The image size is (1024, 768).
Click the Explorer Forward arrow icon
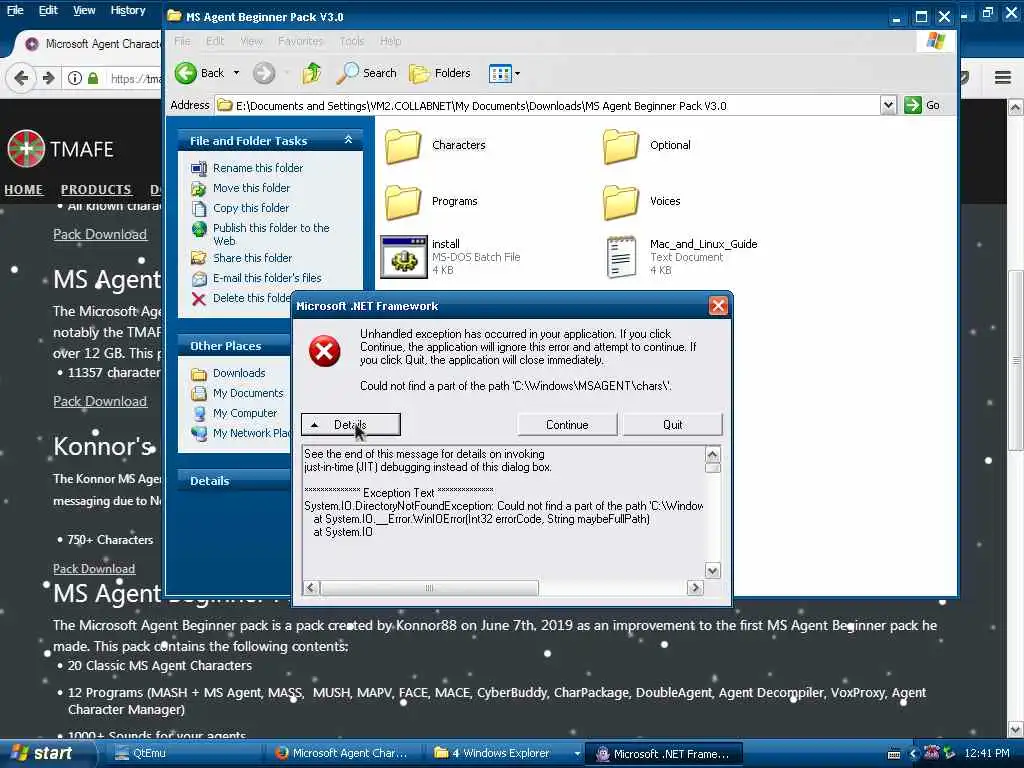(264, 73)
